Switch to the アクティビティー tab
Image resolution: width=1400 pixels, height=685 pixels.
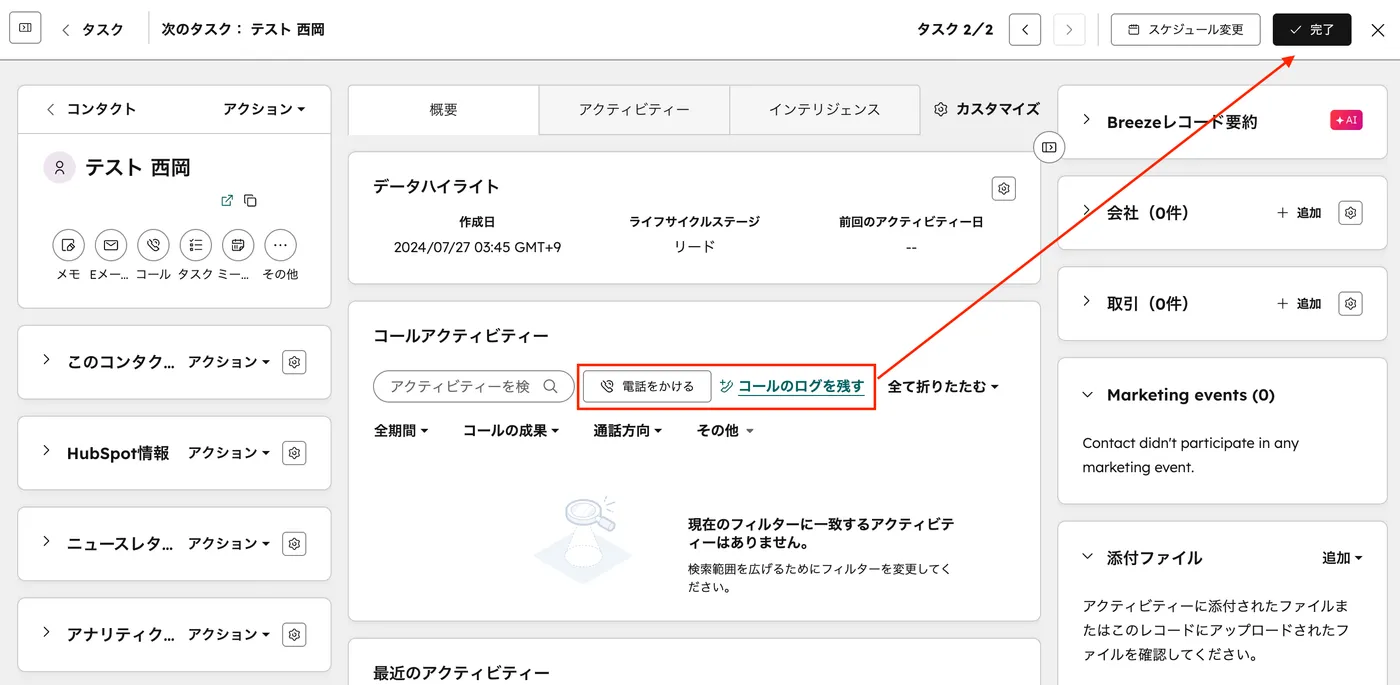[x=634, y=110]
